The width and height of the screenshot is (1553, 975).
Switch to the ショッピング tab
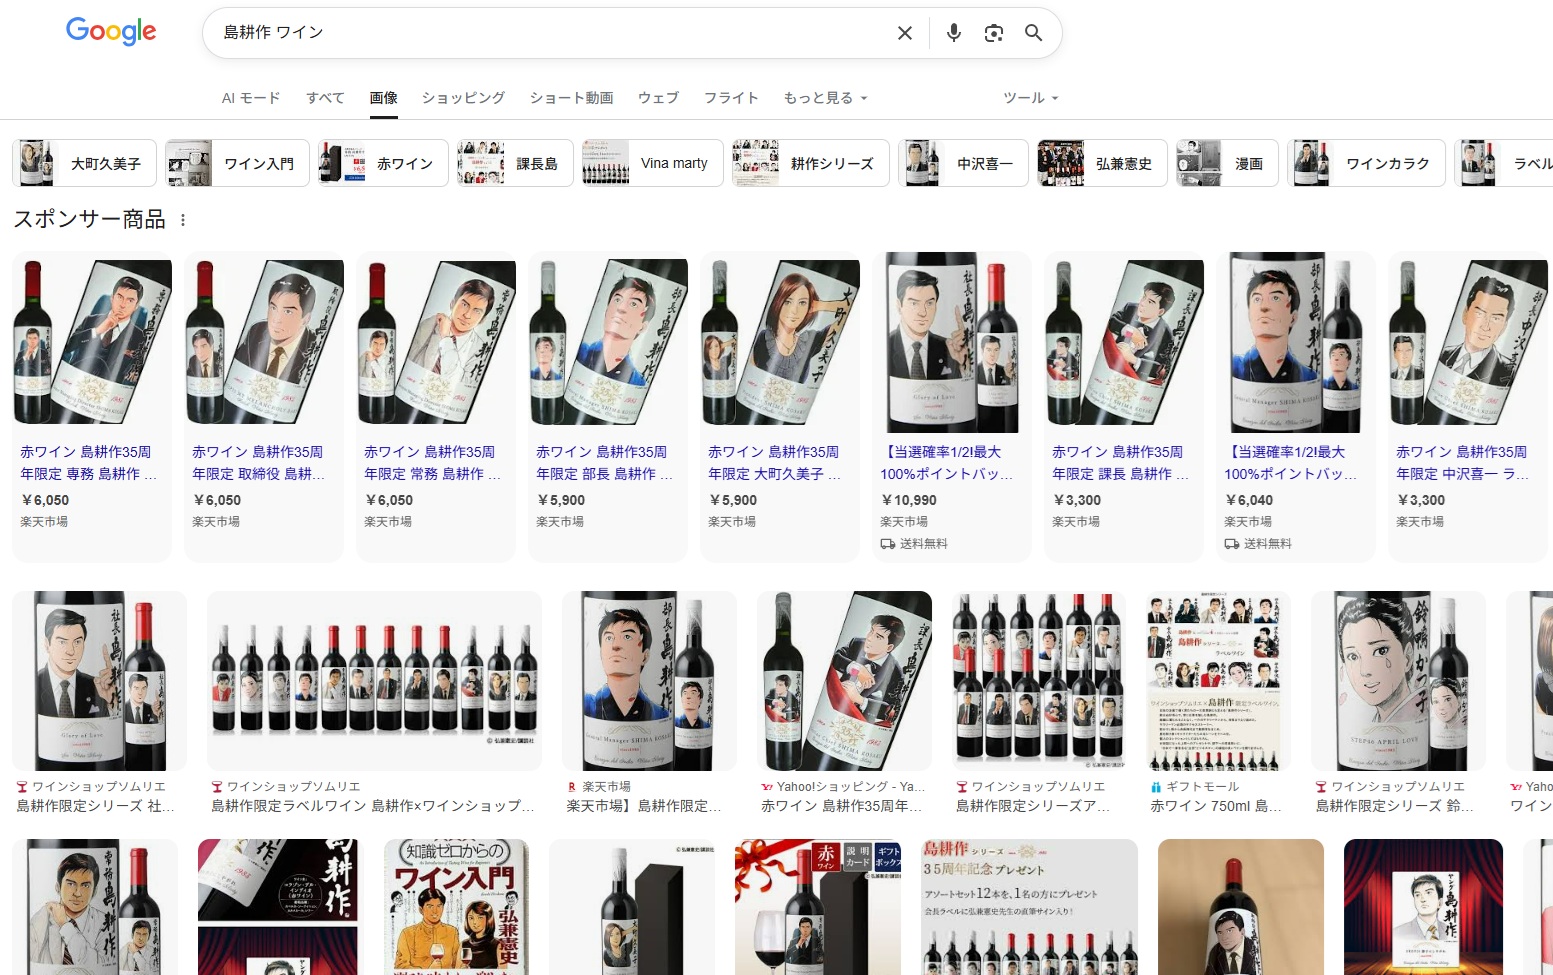click(463, 98)
